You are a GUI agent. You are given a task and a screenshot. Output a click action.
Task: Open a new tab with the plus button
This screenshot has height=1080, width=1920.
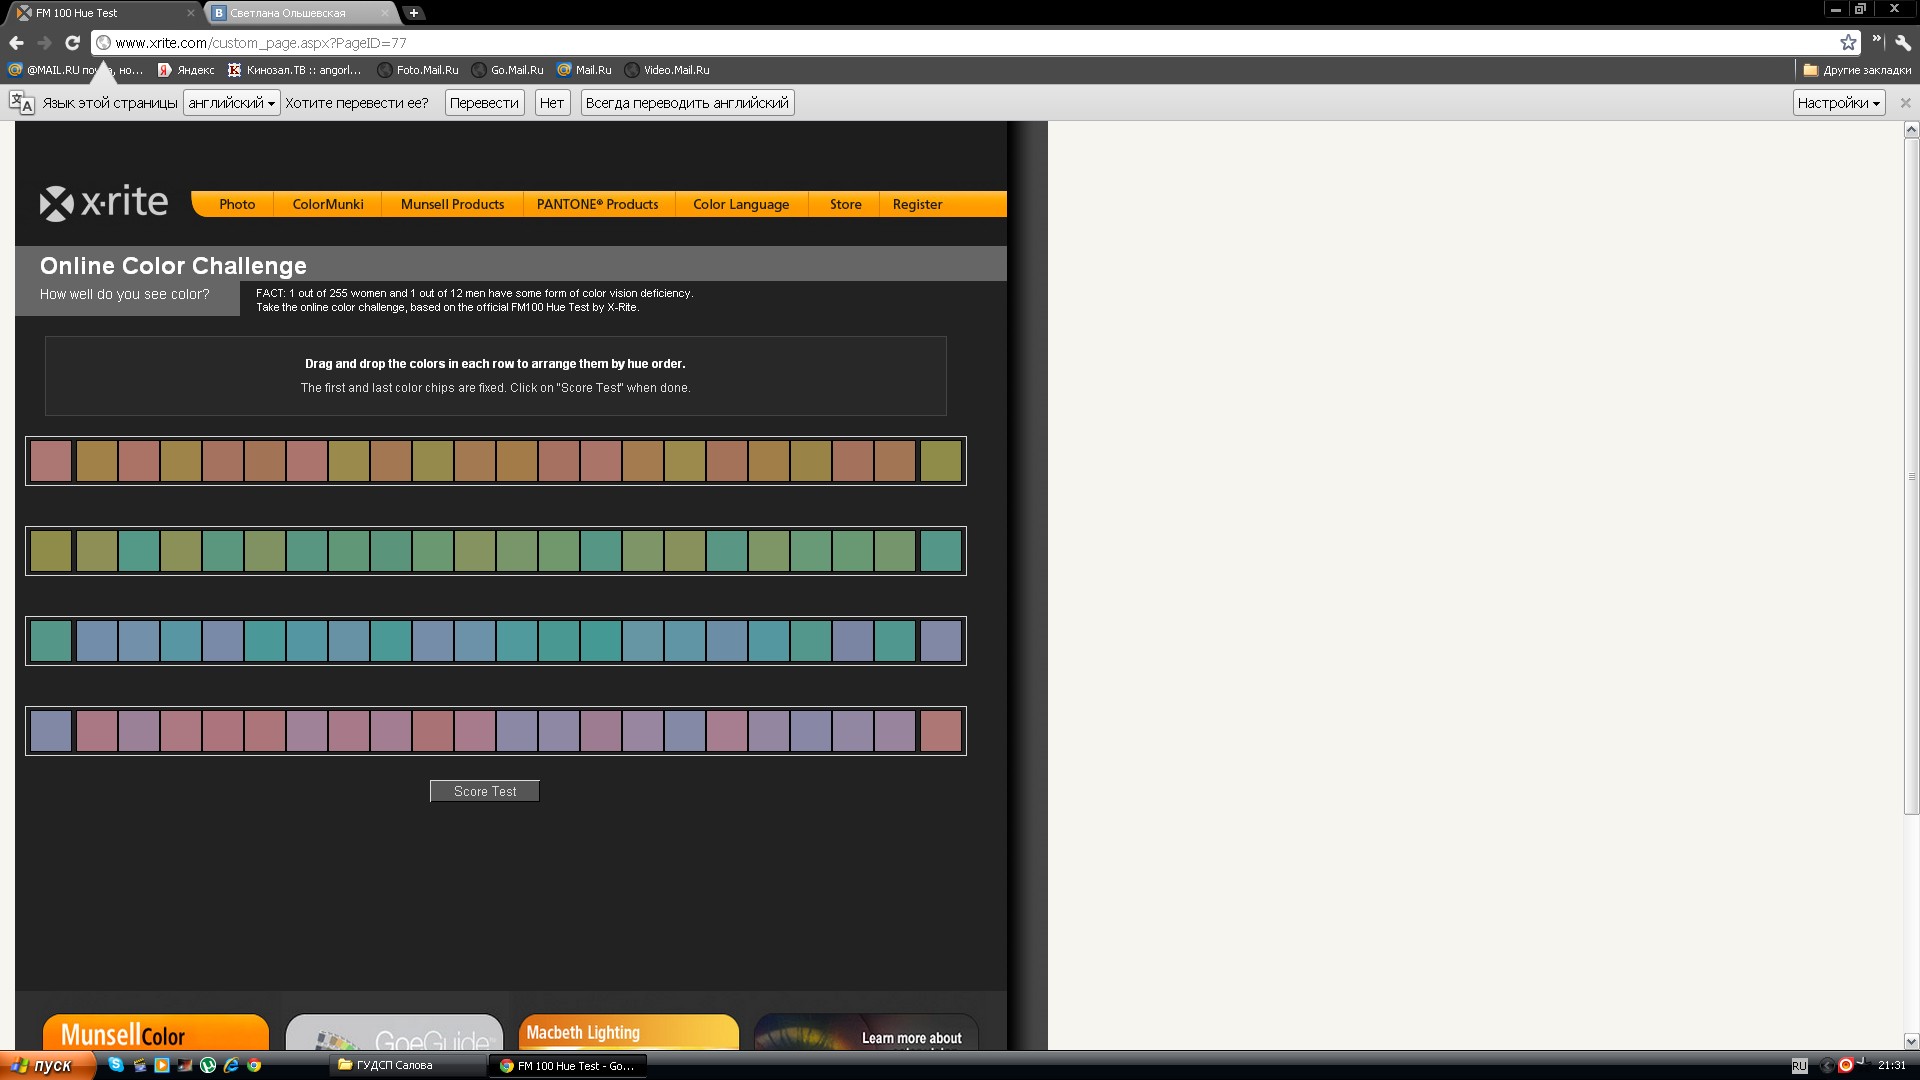tap(413, 13)
